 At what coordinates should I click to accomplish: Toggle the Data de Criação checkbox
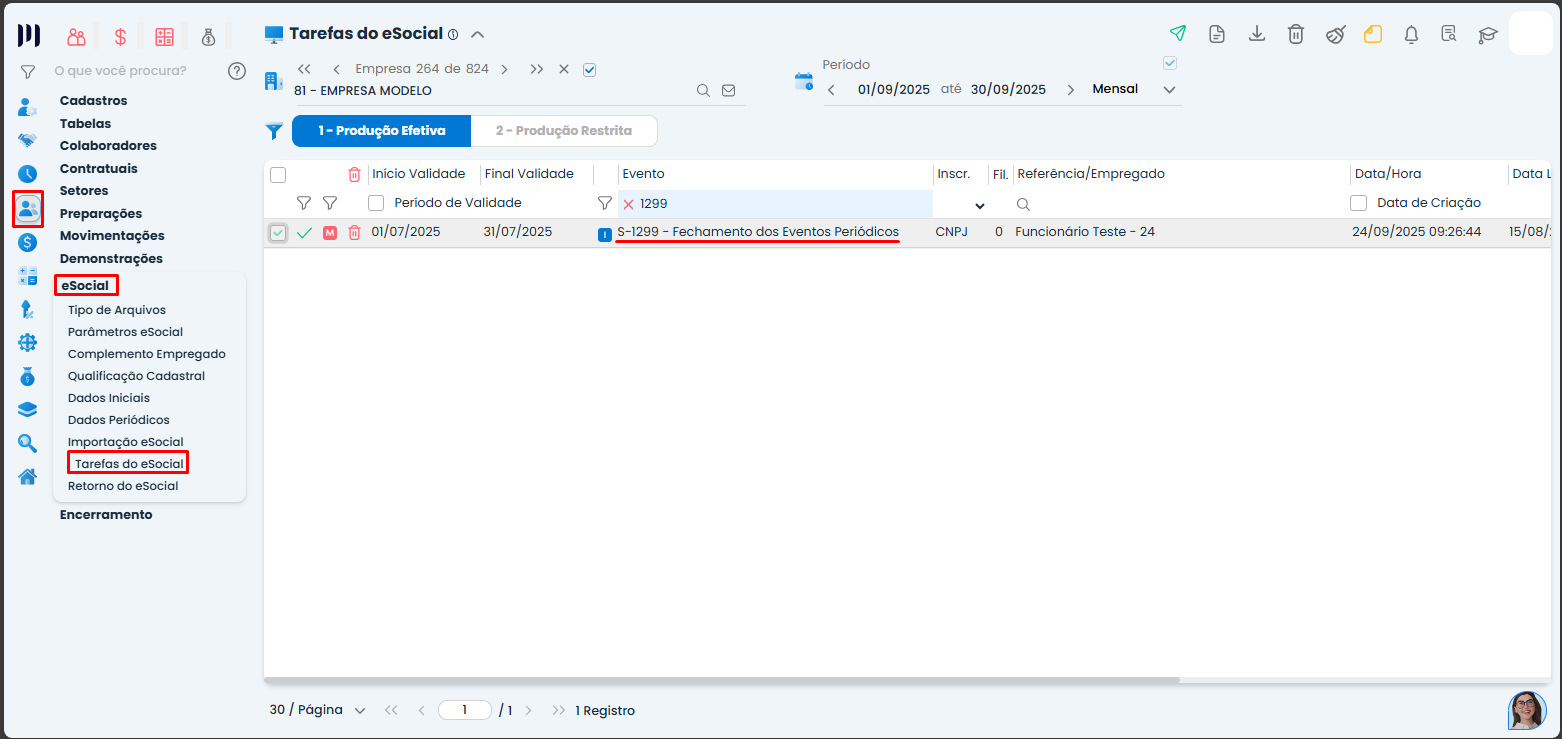pos(1359,203)
